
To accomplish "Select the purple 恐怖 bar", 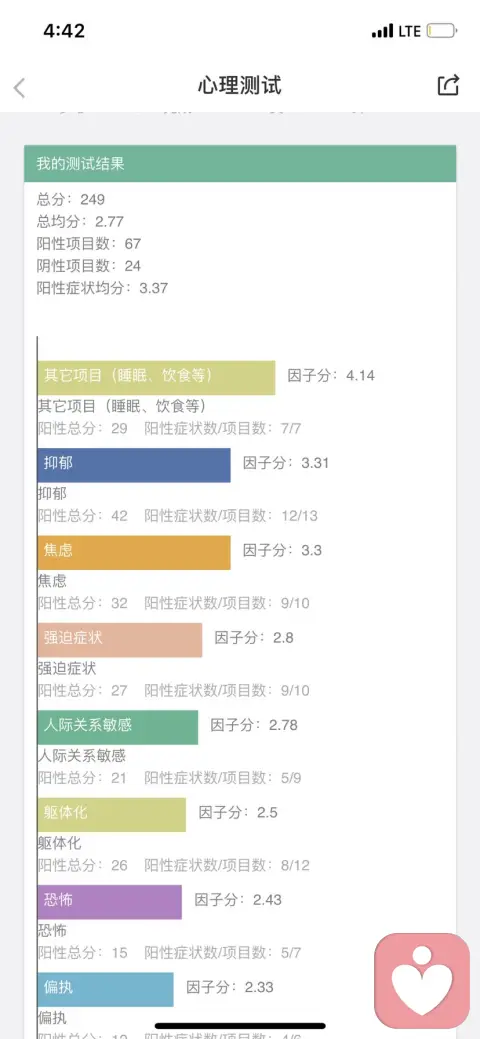I will (110, 902).
